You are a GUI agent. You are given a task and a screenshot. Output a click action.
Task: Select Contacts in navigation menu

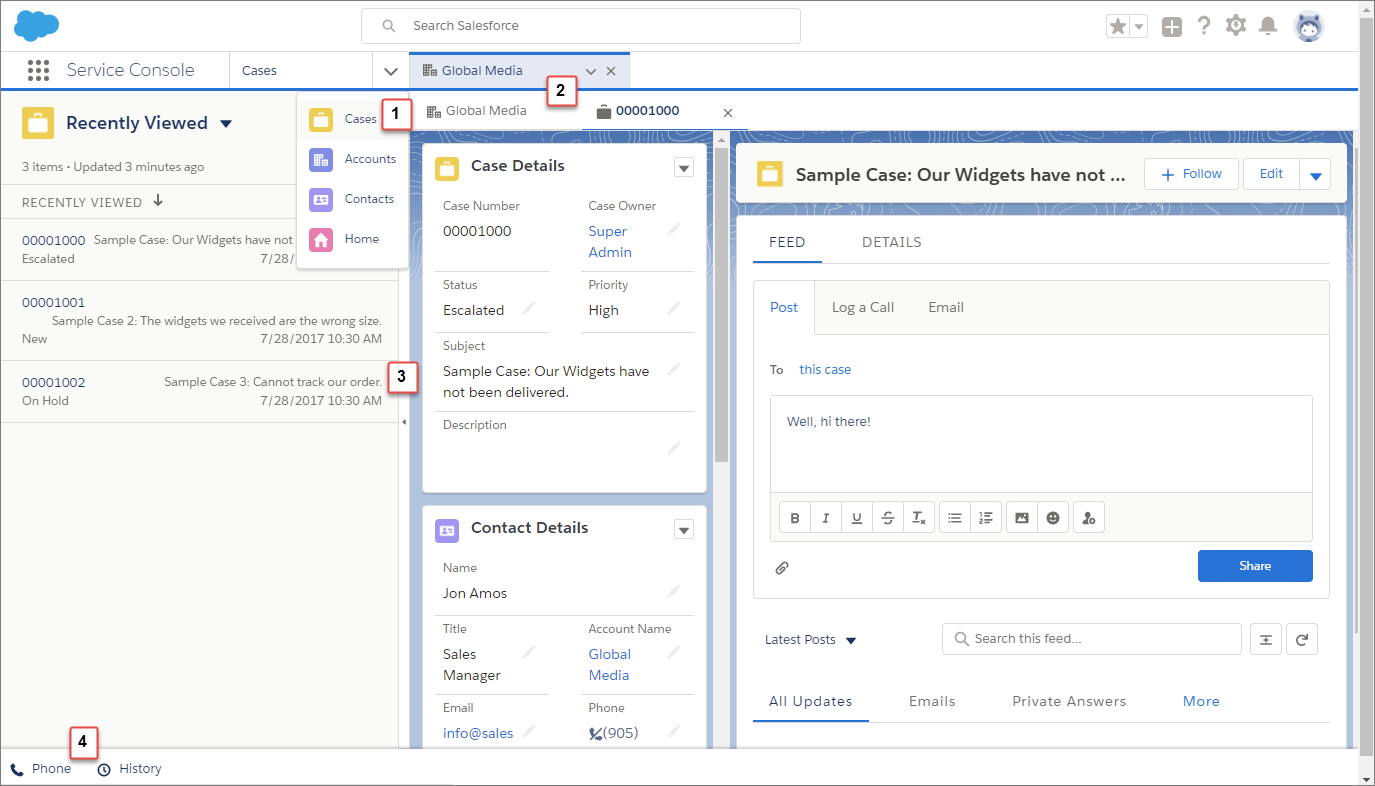(x=353, y=199)
